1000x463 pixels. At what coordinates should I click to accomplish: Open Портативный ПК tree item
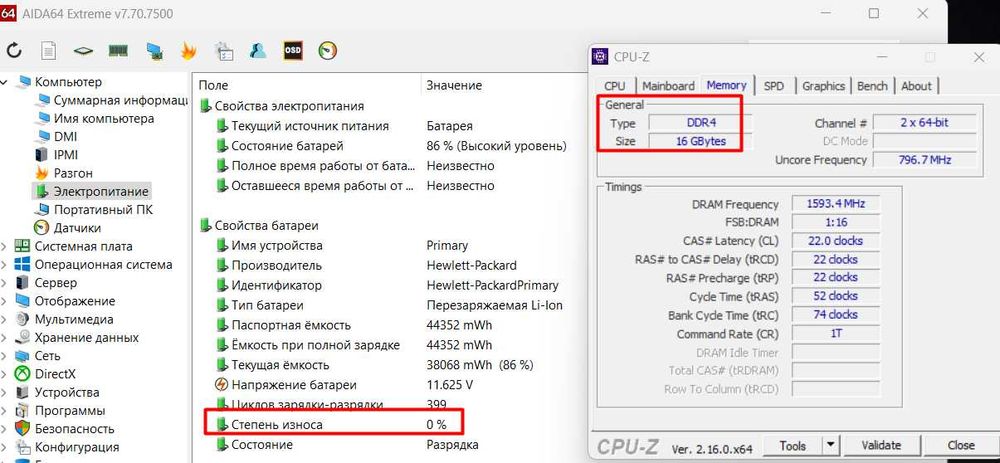coord(103,210)
